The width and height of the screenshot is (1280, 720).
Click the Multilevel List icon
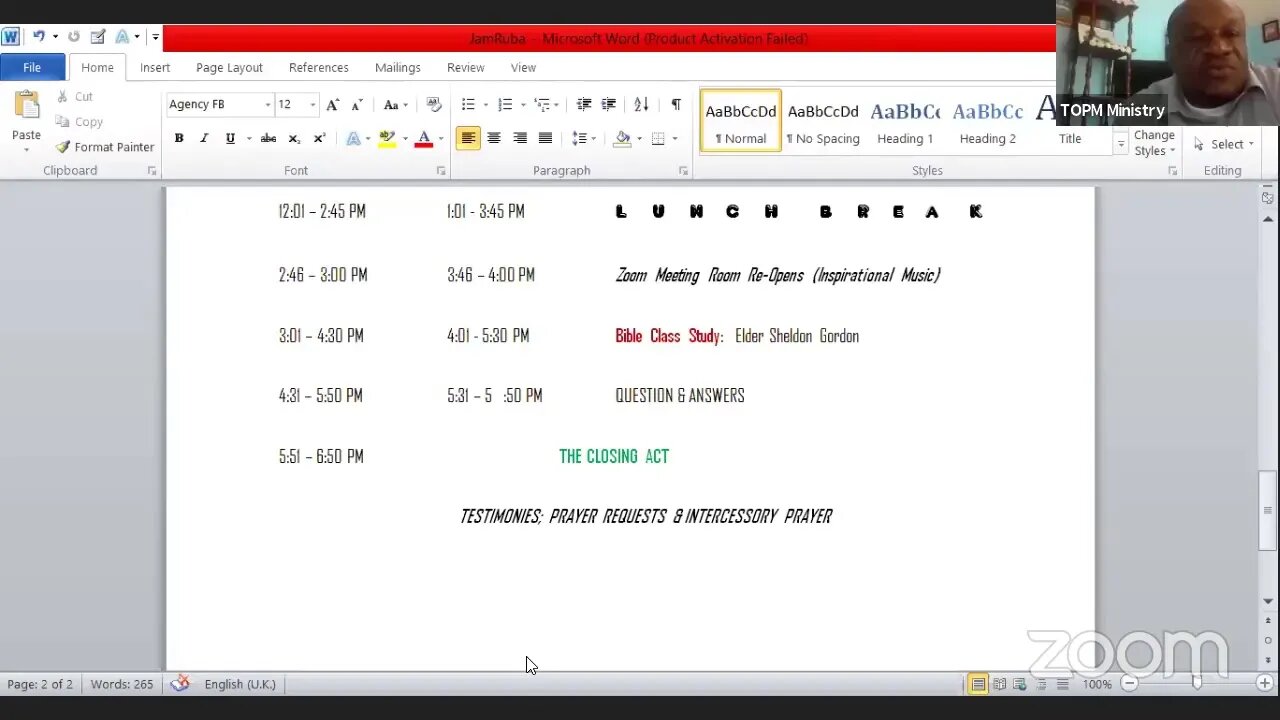542,105
